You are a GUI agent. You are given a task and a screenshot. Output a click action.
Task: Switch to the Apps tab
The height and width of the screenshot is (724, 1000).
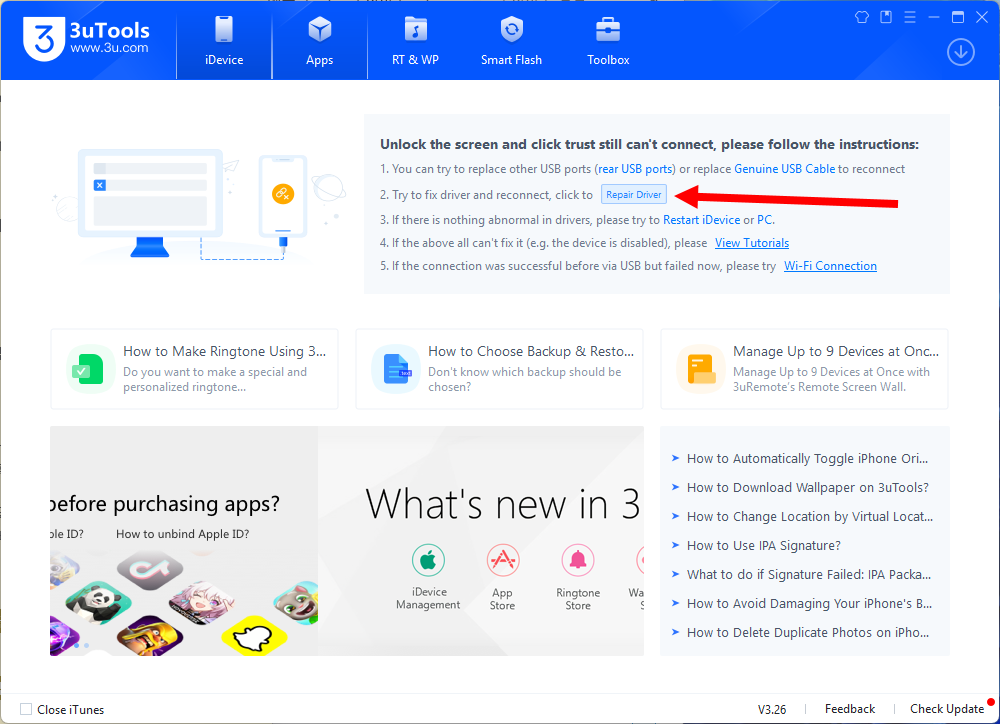click(320, 41)
